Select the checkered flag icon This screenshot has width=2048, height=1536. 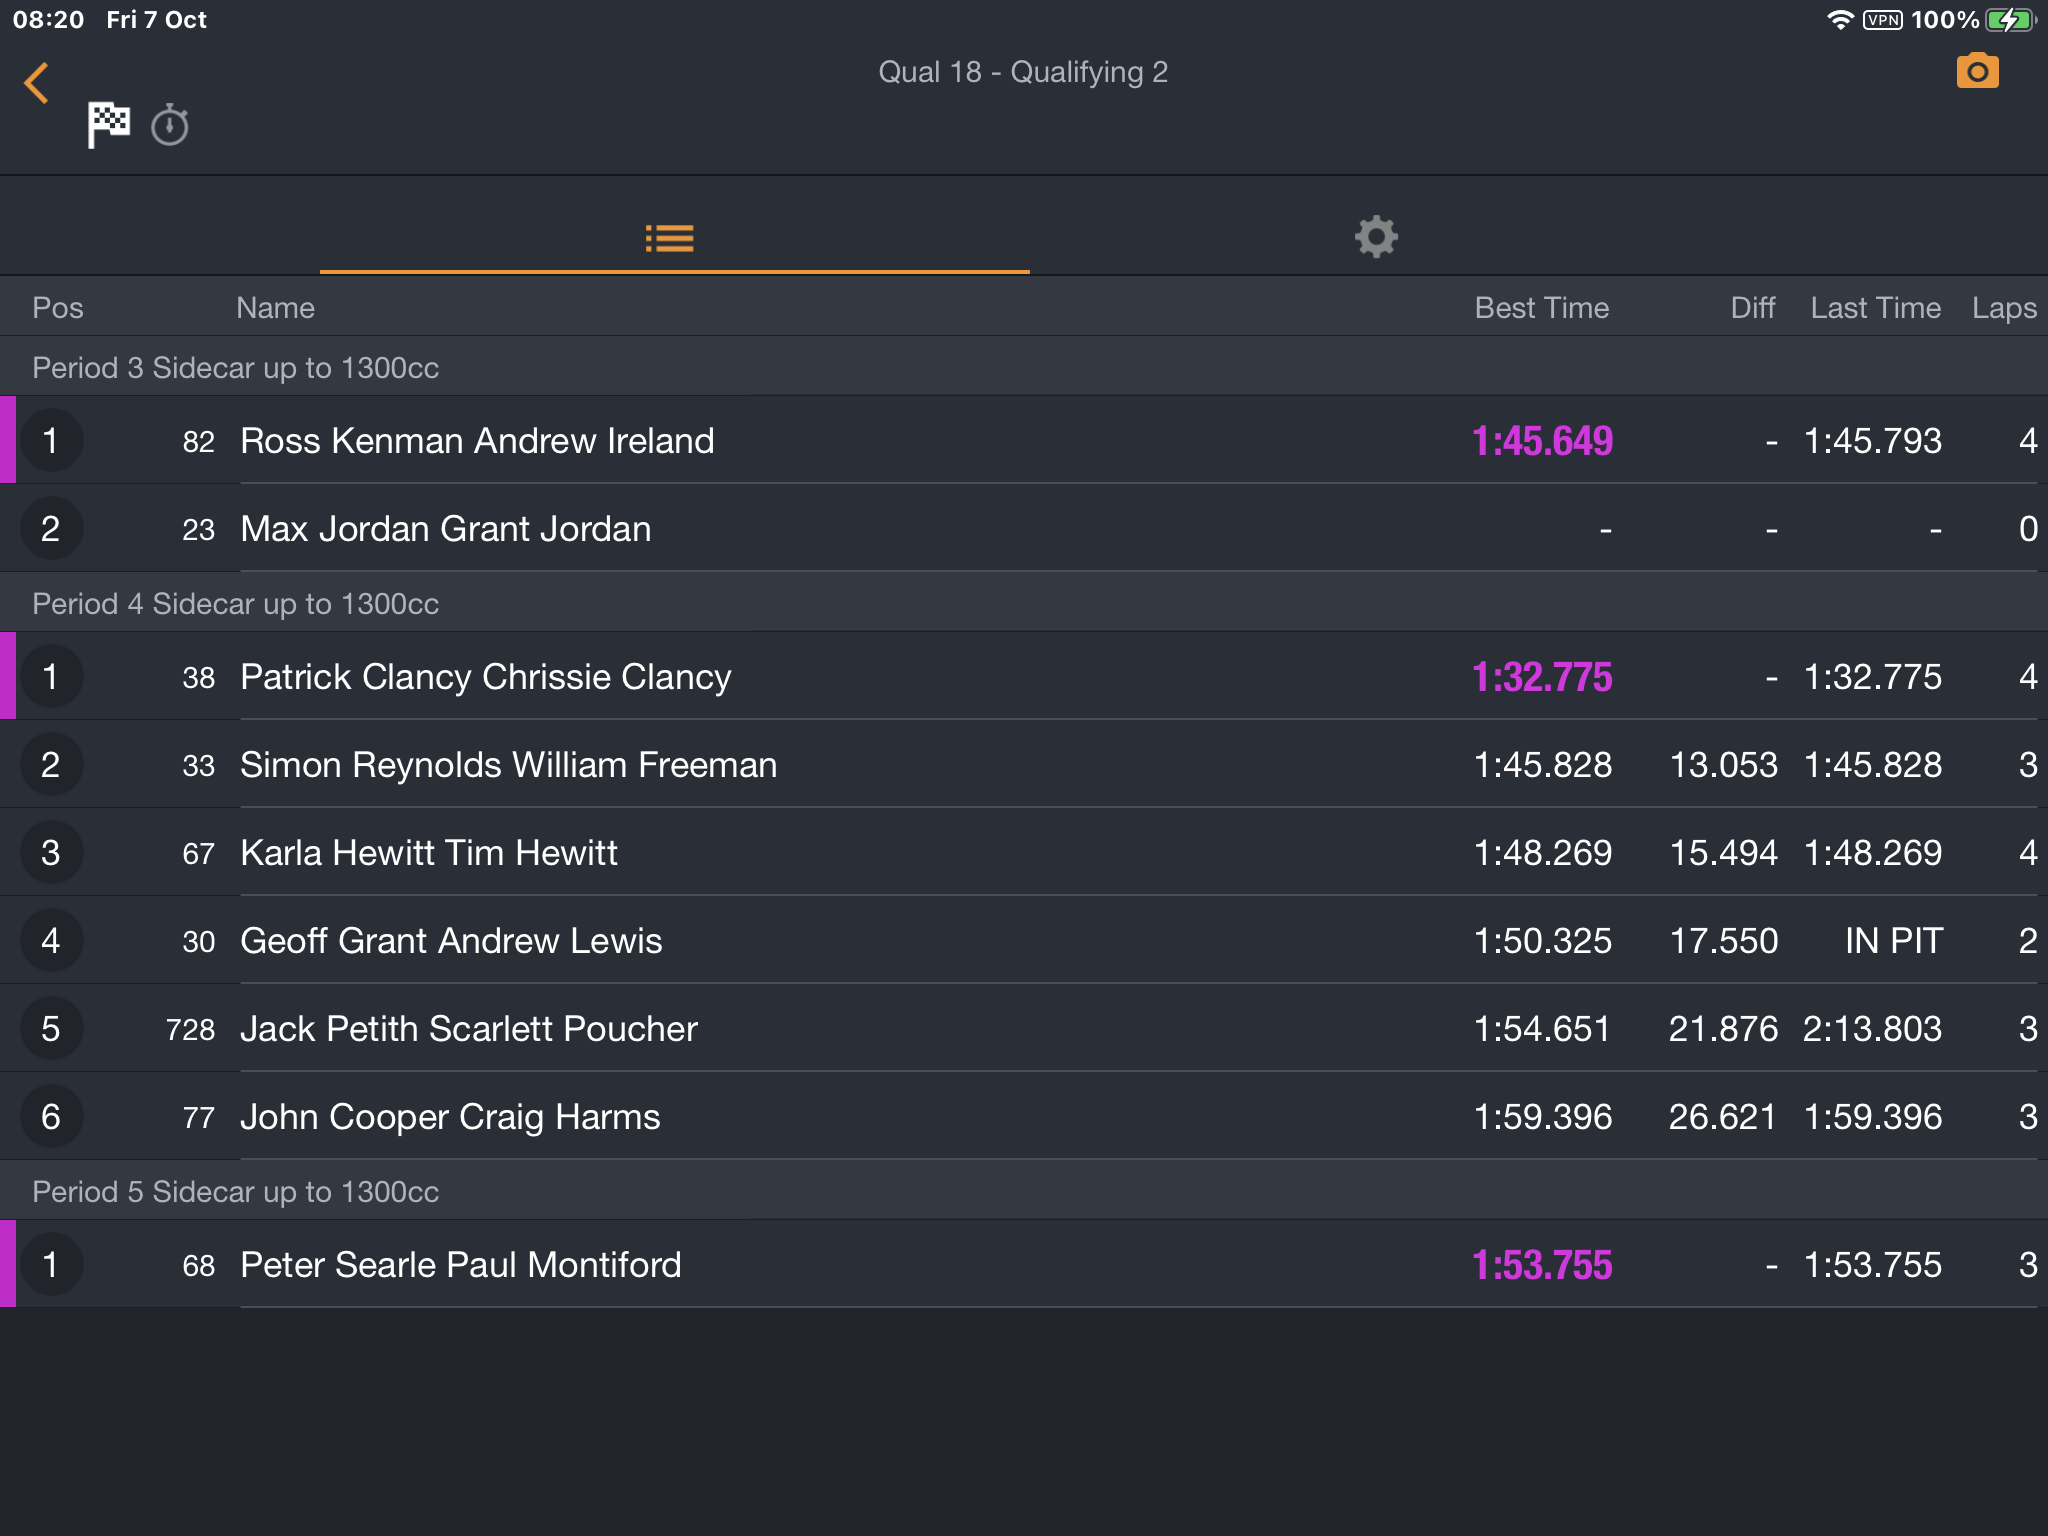coord(108,125)
